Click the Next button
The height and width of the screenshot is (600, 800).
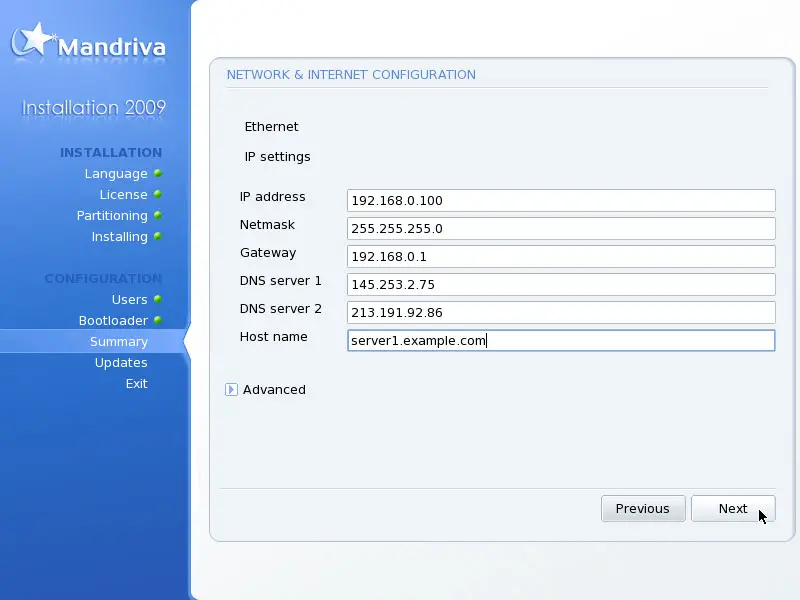click(733, 509)
